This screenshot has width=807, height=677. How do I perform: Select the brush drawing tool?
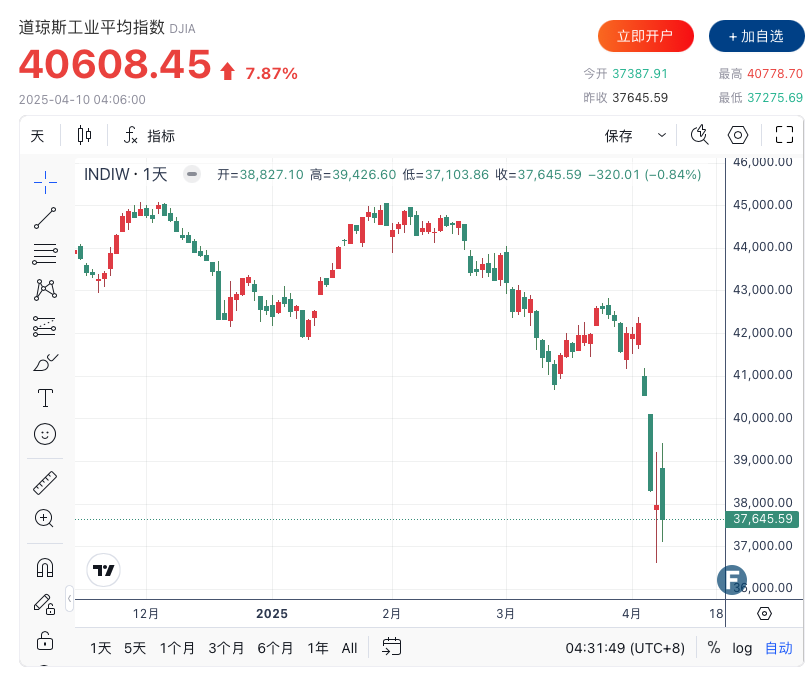[45, 362]
